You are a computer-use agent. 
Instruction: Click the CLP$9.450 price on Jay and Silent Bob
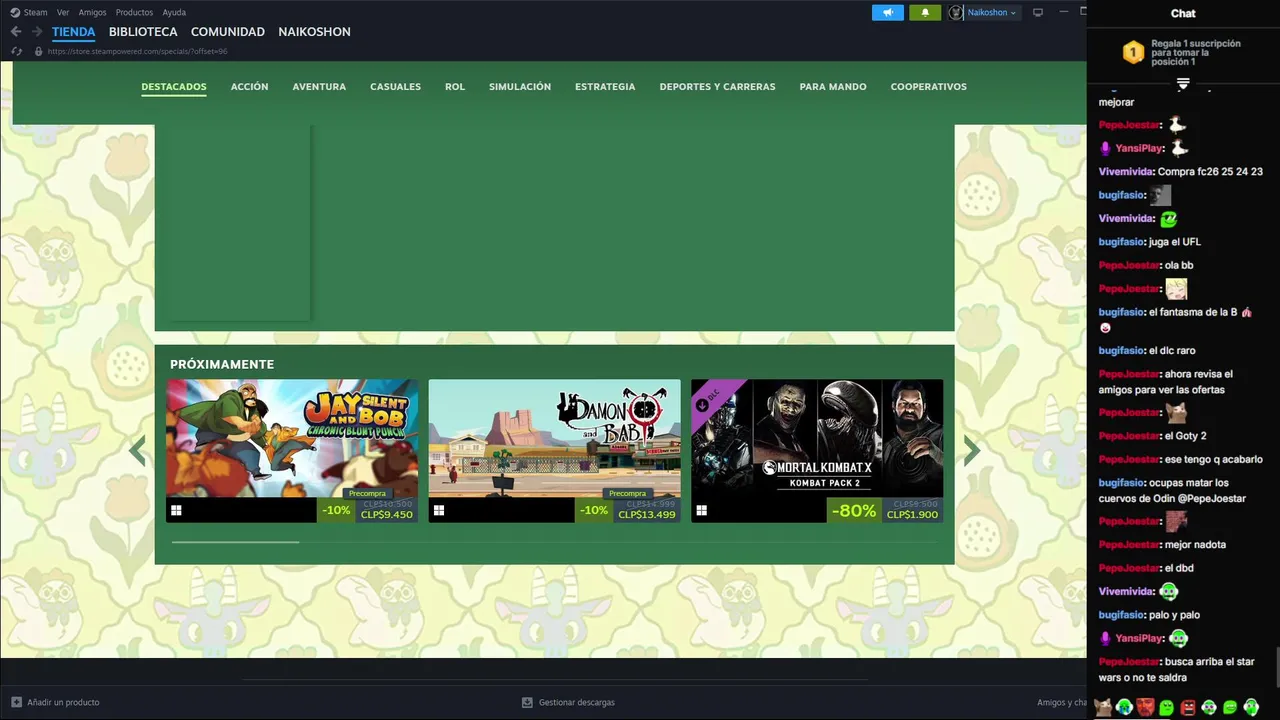[387, 515]
